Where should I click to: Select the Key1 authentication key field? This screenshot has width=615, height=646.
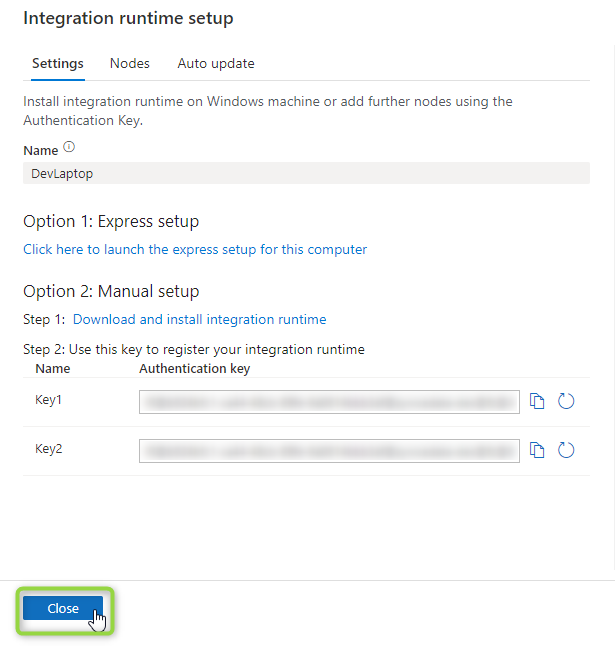(329, 402)
